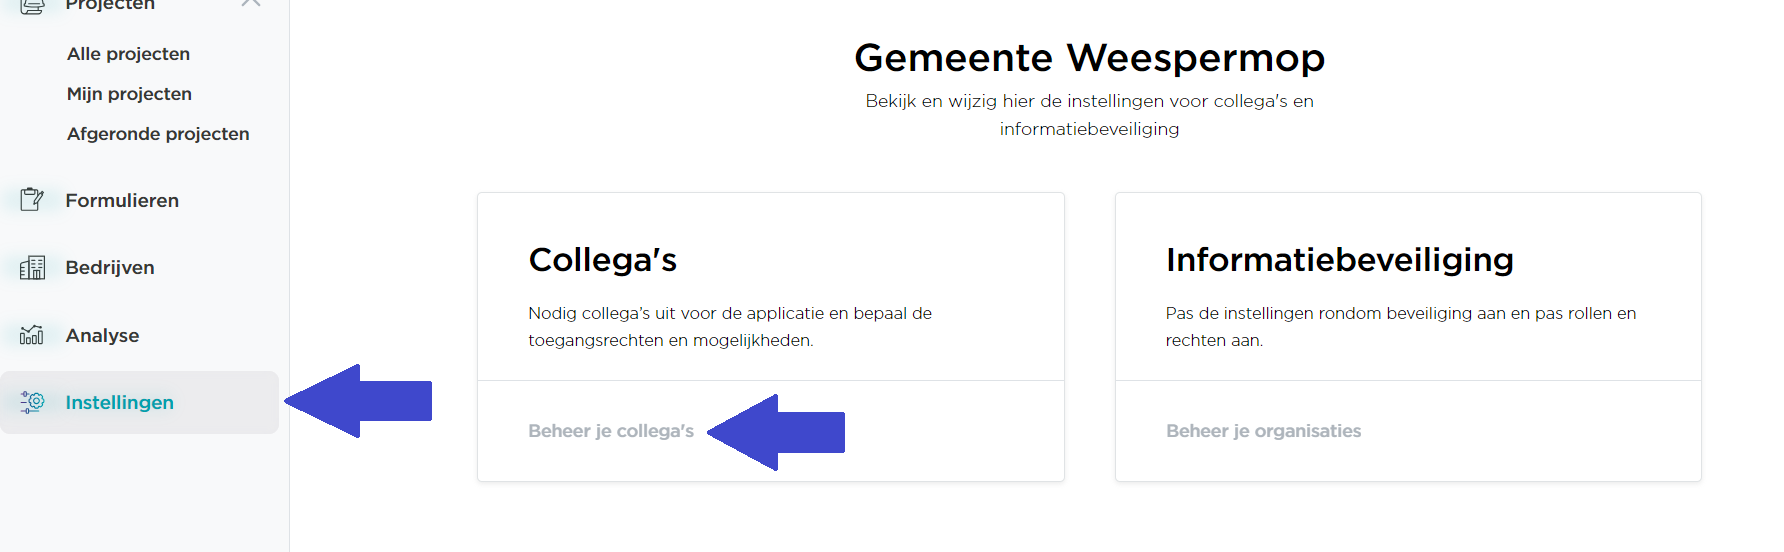Click the Projecten icon in the sidebar
This screenshot has width=1784, height=552.
[x=32, y=5]
